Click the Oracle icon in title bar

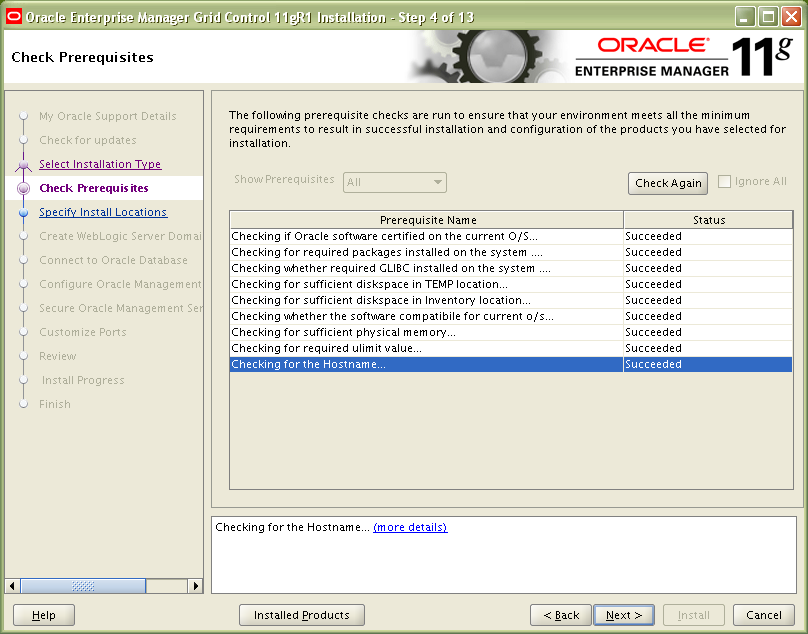(13, 16)
